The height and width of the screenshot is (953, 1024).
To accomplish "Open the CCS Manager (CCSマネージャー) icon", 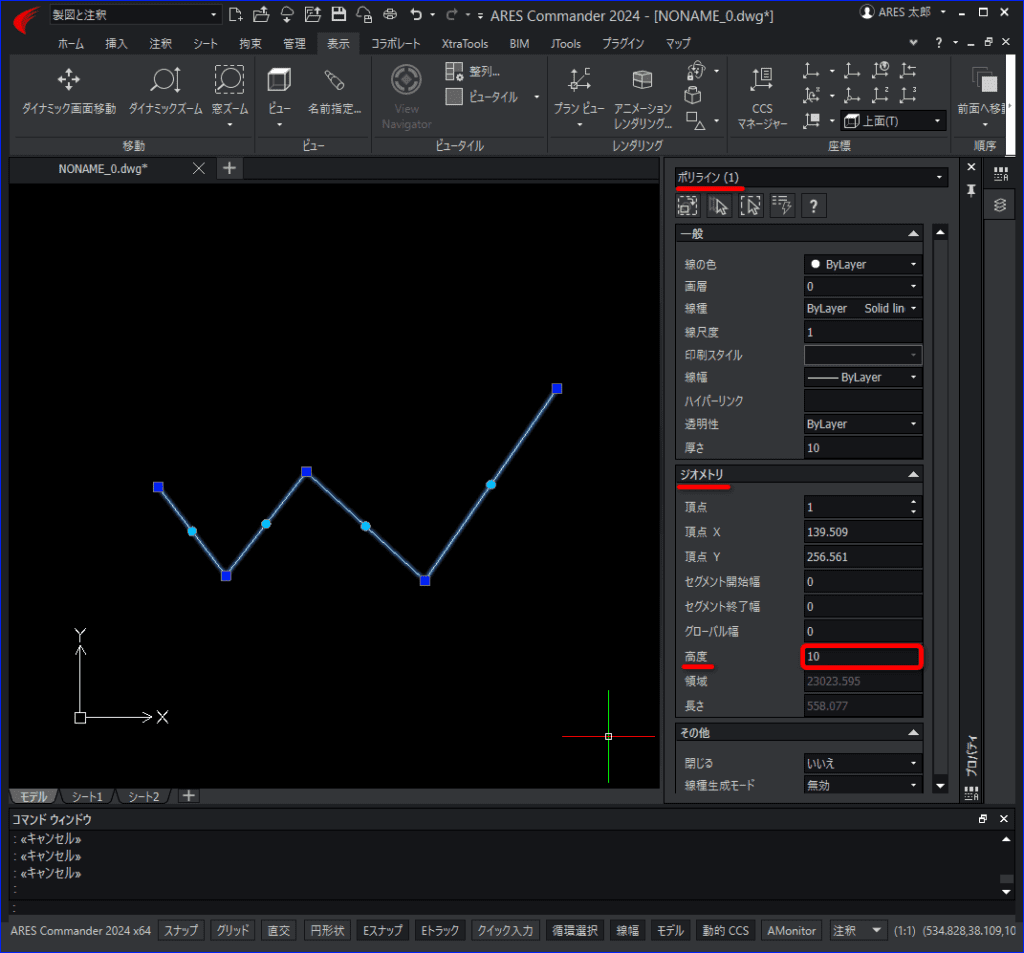I will [762, 81].
